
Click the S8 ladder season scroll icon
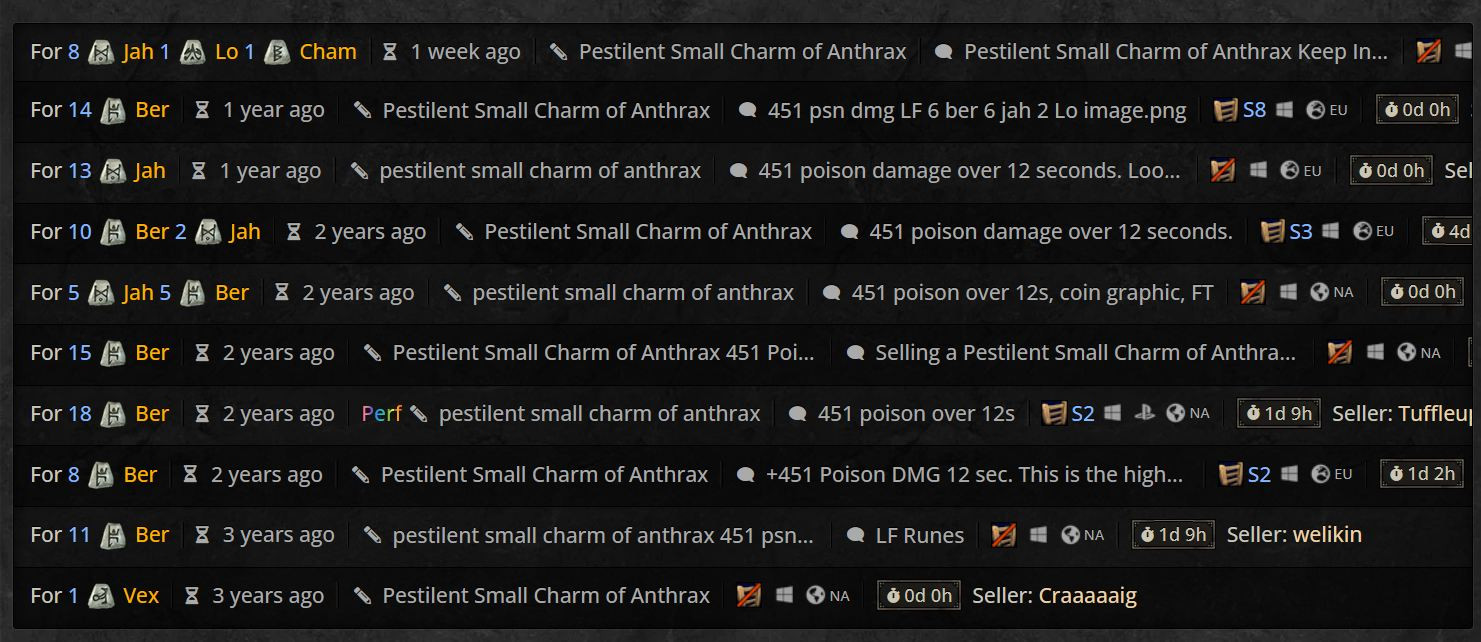click(x=1226, y=110)
